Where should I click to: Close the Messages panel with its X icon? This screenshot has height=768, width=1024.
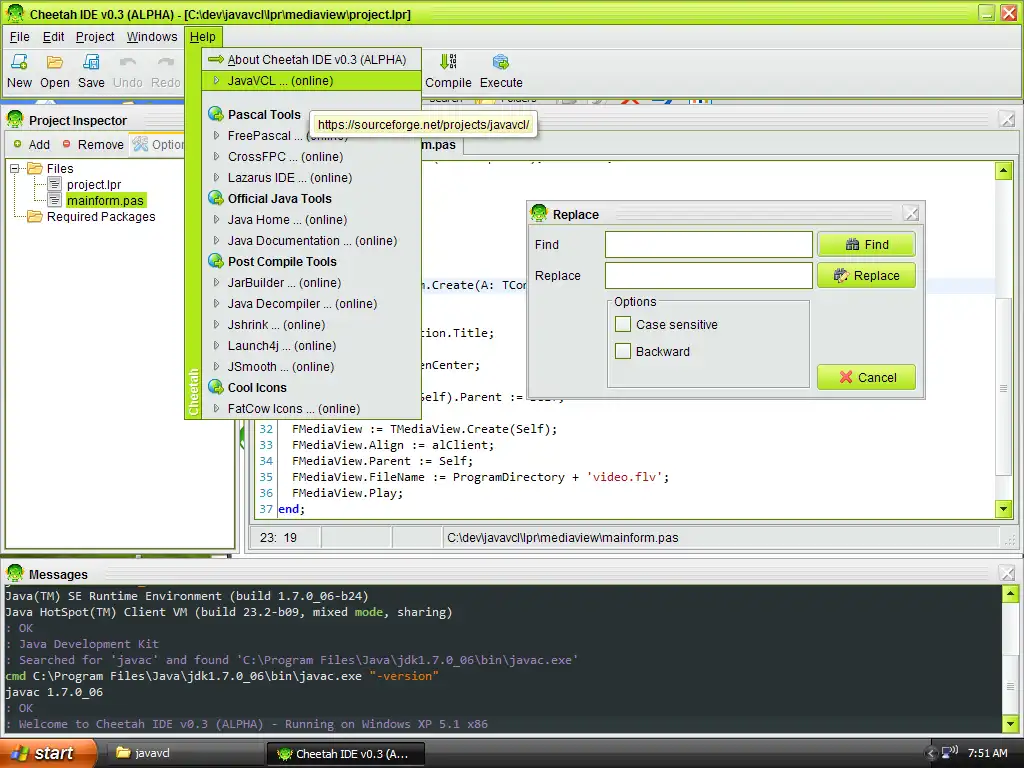1007,573
